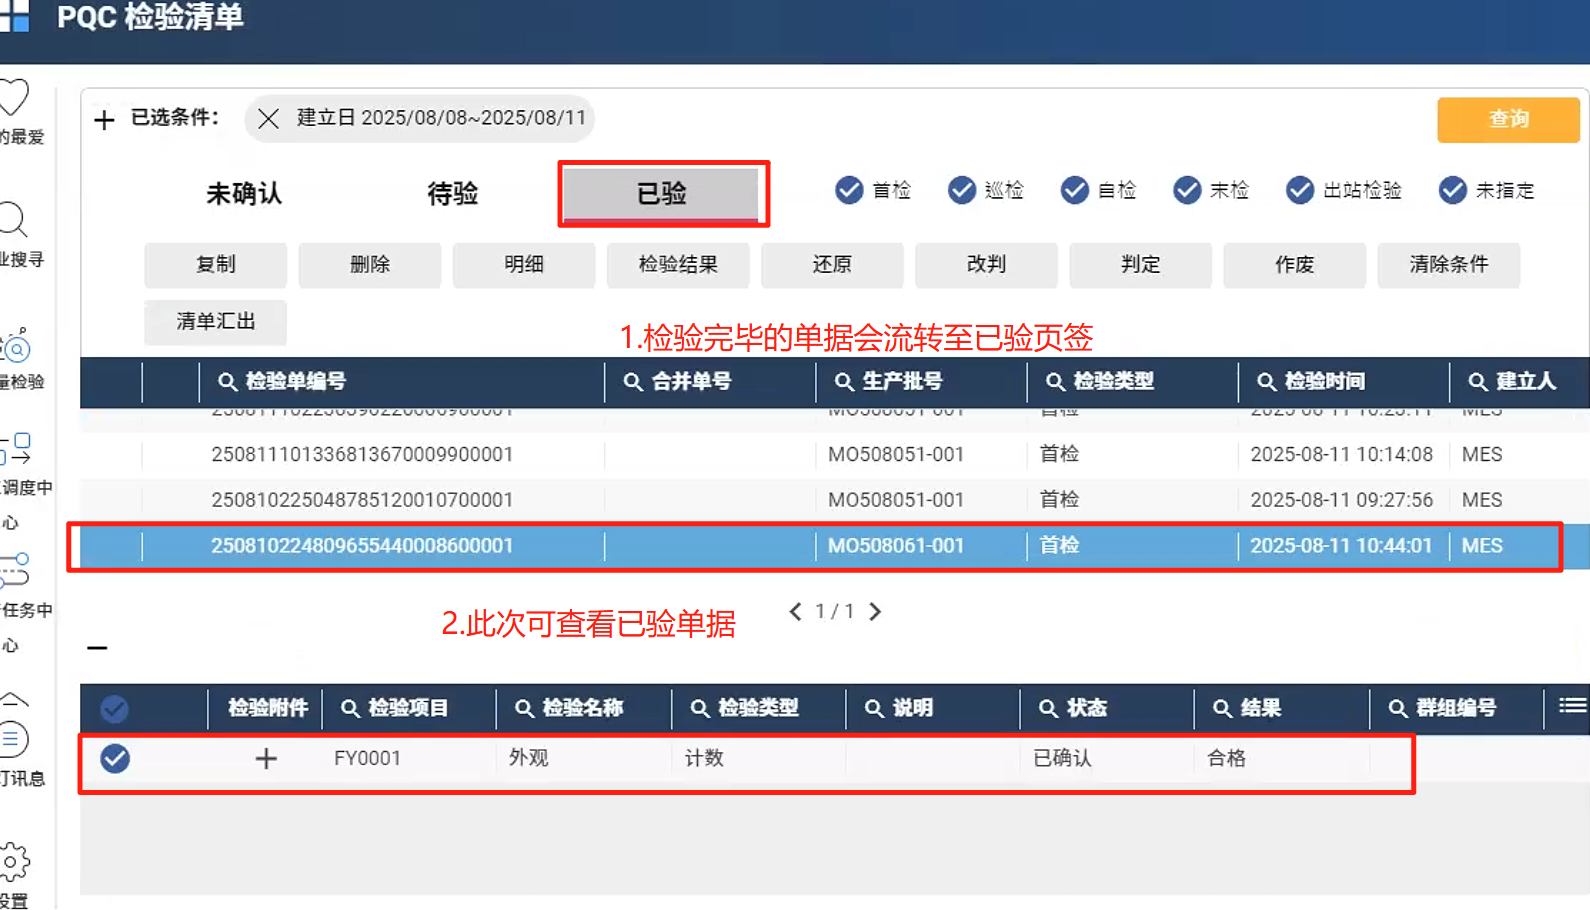Image resolution: width=1590 pixels, height=910 pixels.
Task: Search icon for 说明 column
Action: (x=874, y=708)
